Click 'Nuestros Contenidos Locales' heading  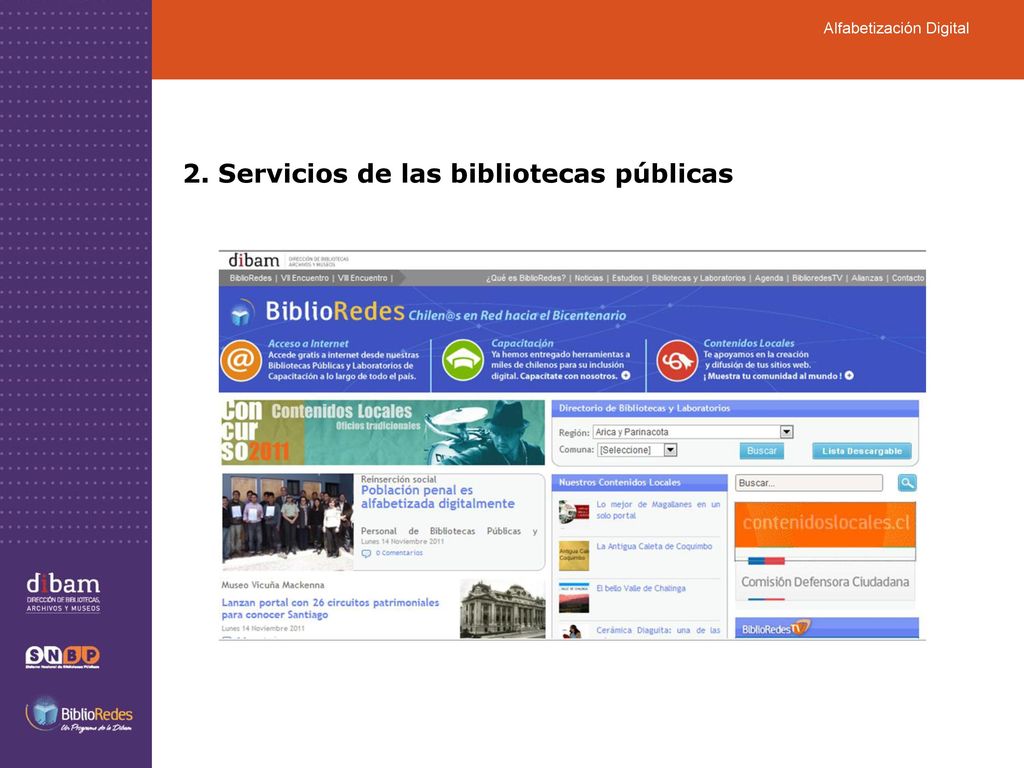click(619, 483)
